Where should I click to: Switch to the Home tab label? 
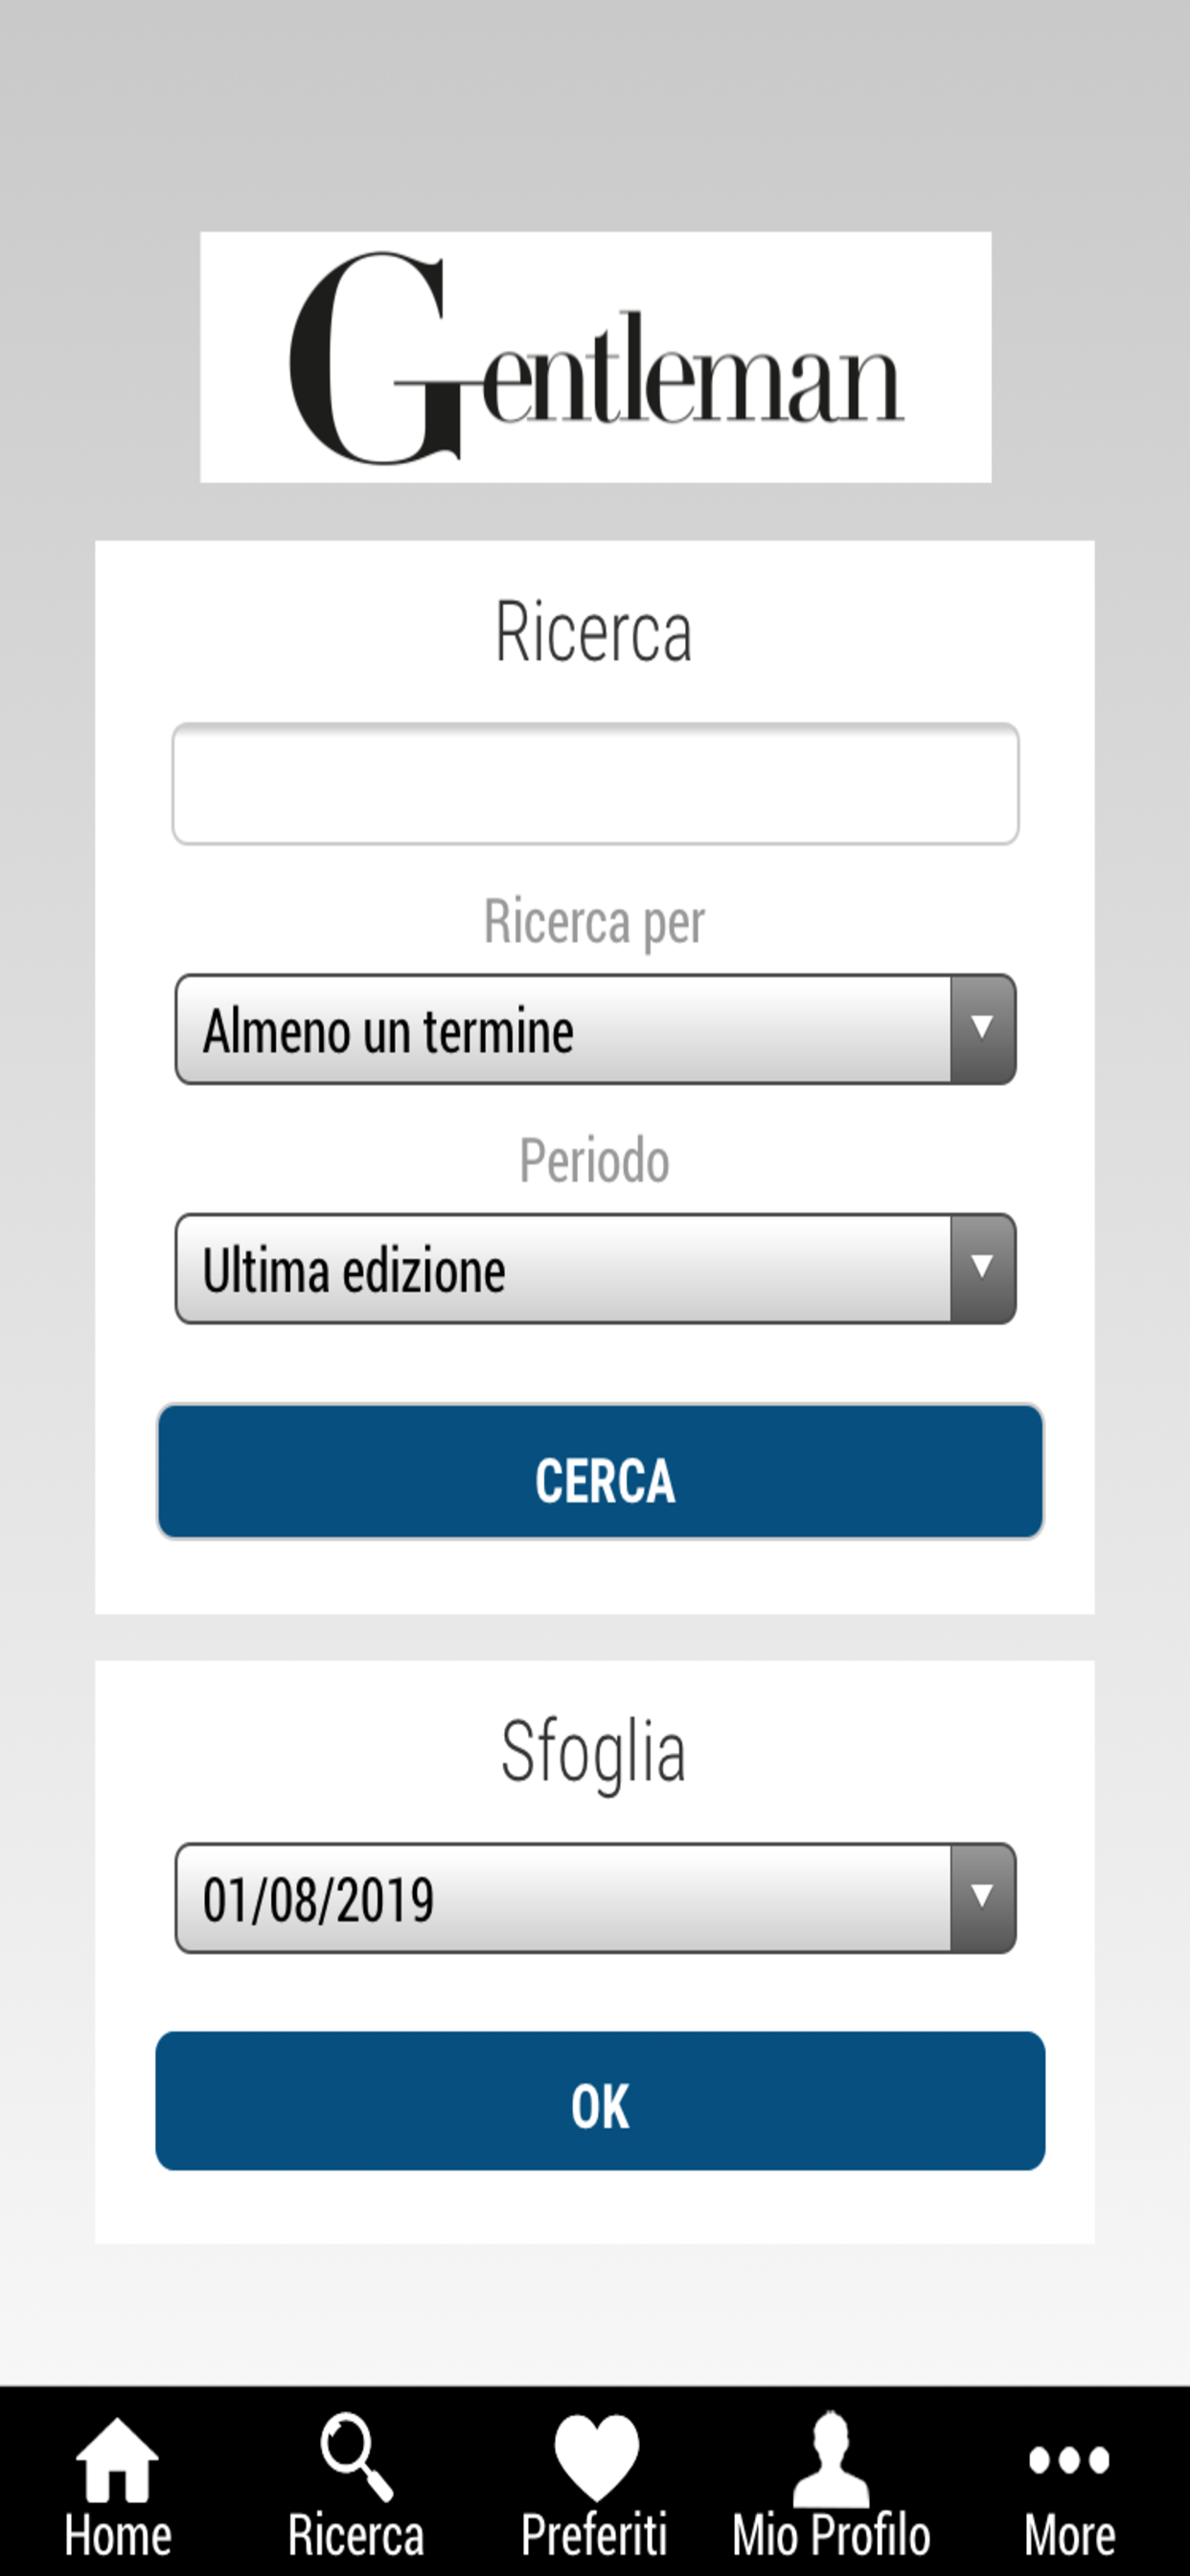[x=118, y=2535]
